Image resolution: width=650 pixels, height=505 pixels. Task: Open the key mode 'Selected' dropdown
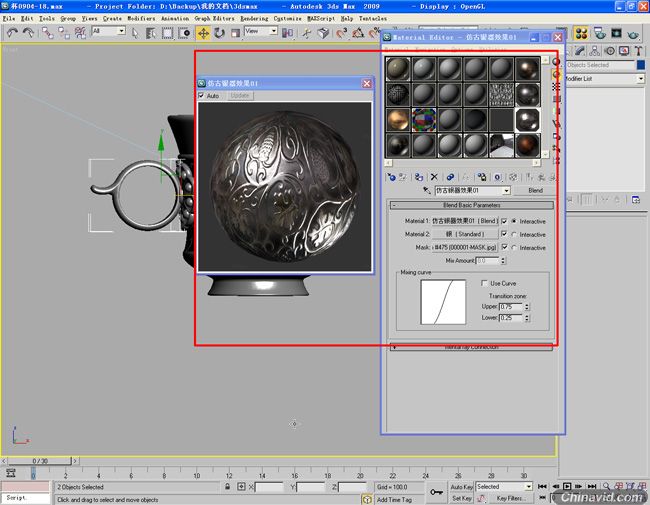click(x=529, y=487)
